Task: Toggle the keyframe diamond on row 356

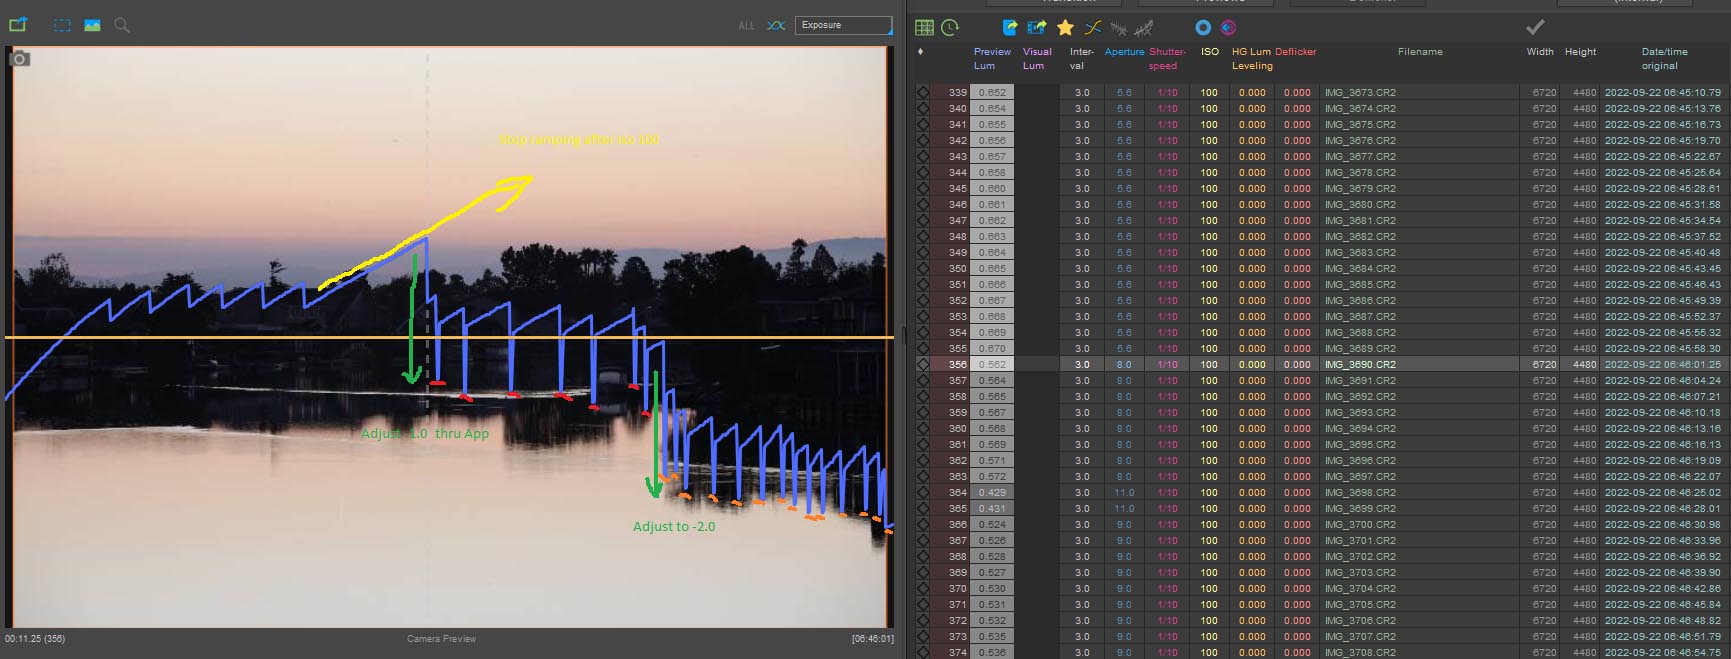Action: pyautogui.click(x=922, y=365)
